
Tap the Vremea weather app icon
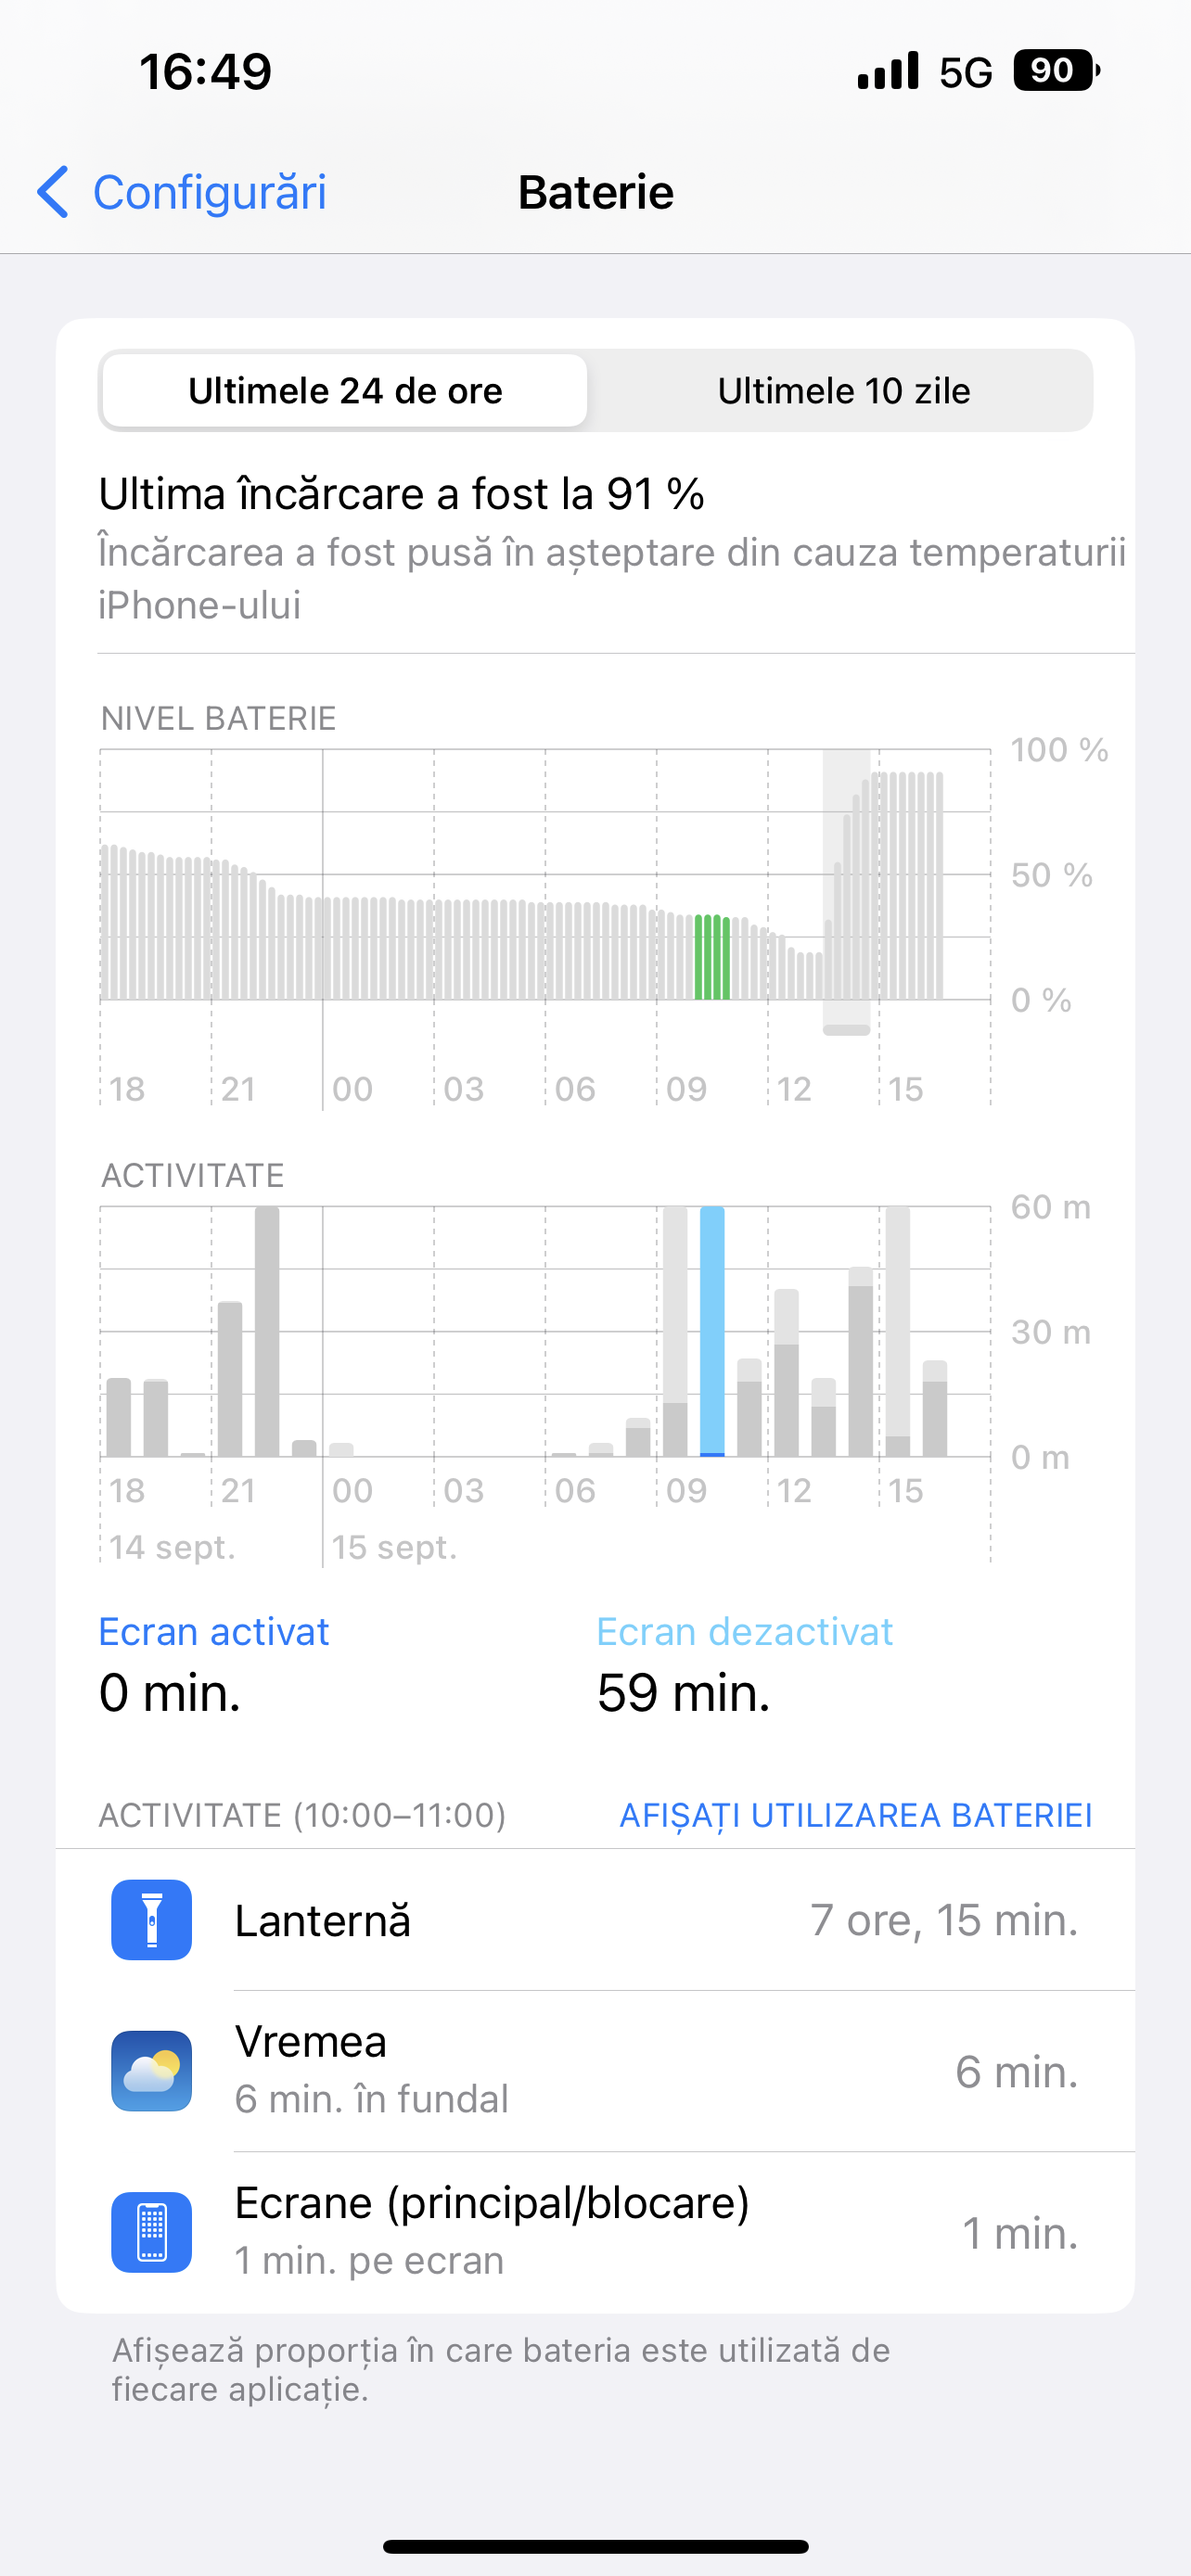click(151, 2070)
